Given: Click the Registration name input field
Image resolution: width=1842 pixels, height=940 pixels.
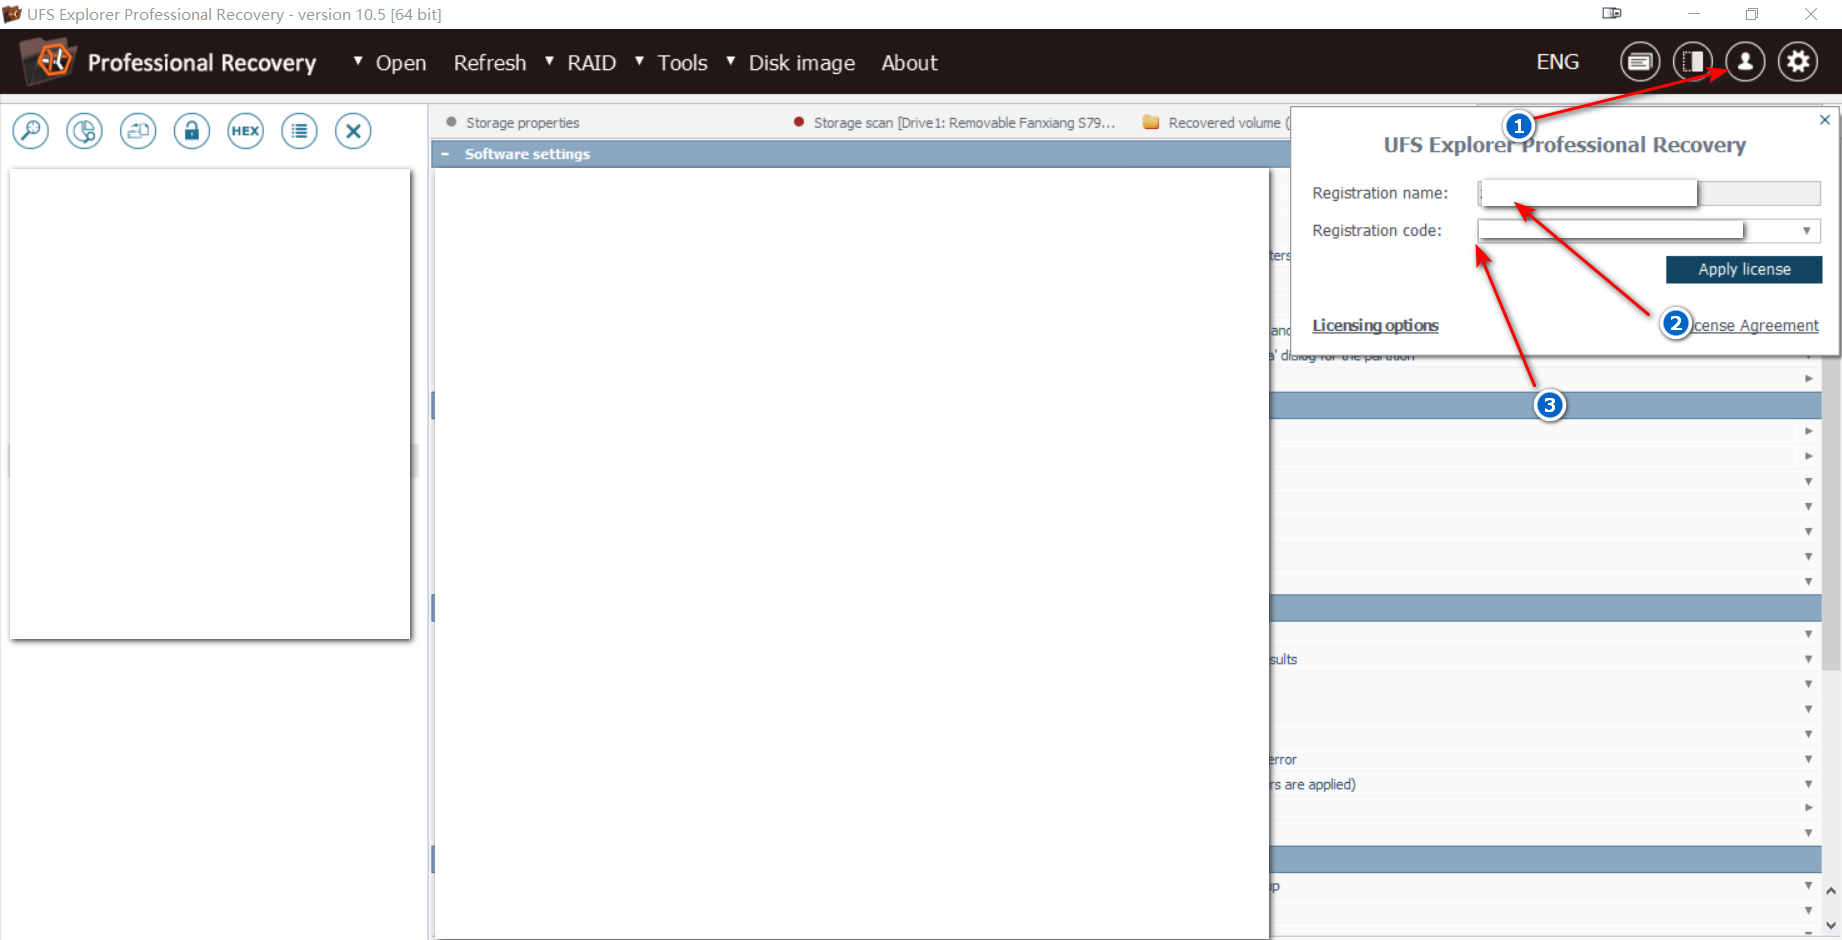Looking at the screenshot, I should pyautogui.click(x=1588, y=193).
